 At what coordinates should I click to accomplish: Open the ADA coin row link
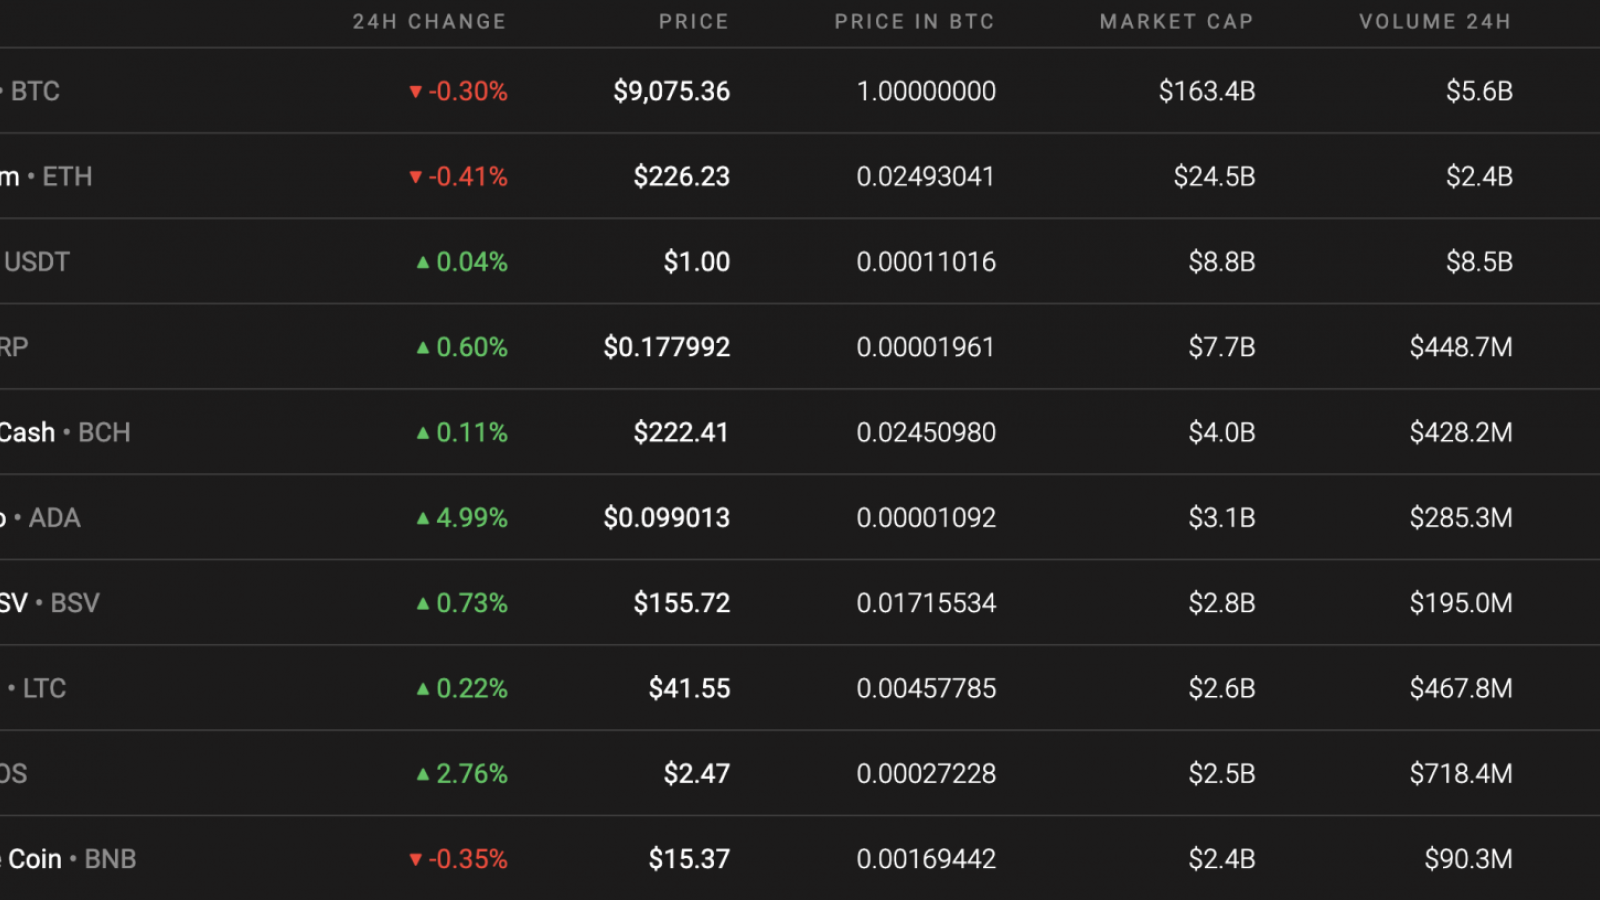(40, 518)
